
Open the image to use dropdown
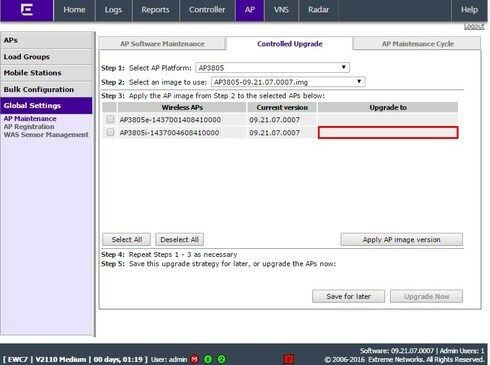[288, 82]
